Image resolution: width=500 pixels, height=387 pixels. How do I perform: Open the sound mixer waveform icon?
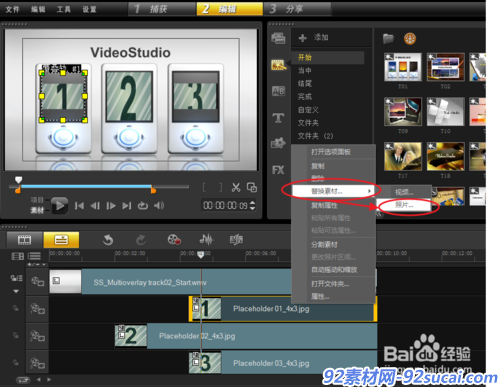206,239
